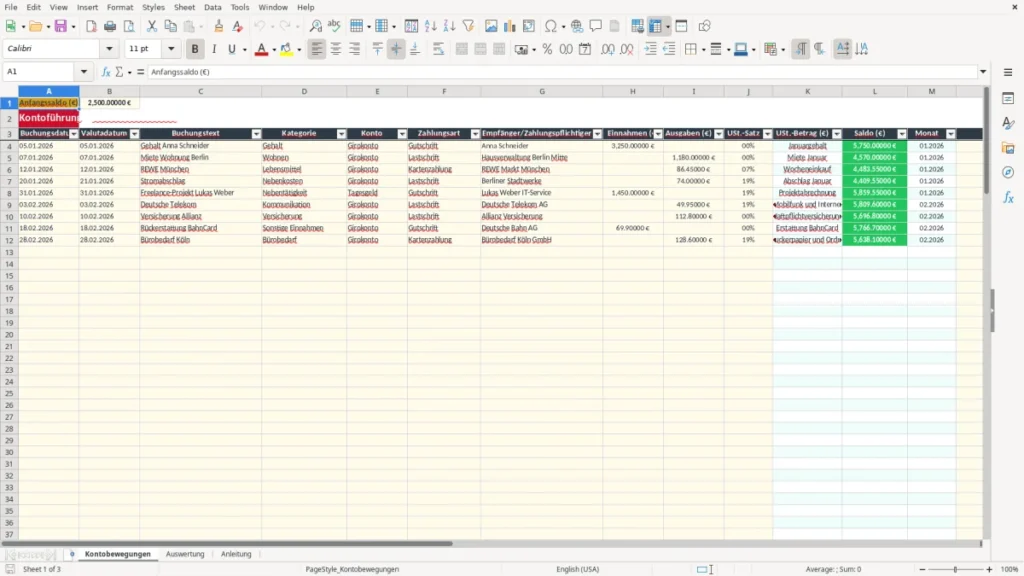Apply the yellow highlight background color
The width and height of the screenshot is (1024, 576).
[286, 49]
